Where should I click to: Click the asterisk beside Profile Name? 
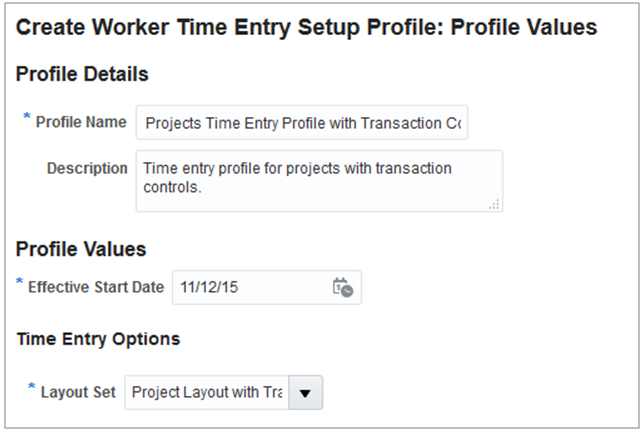[27, 119]
